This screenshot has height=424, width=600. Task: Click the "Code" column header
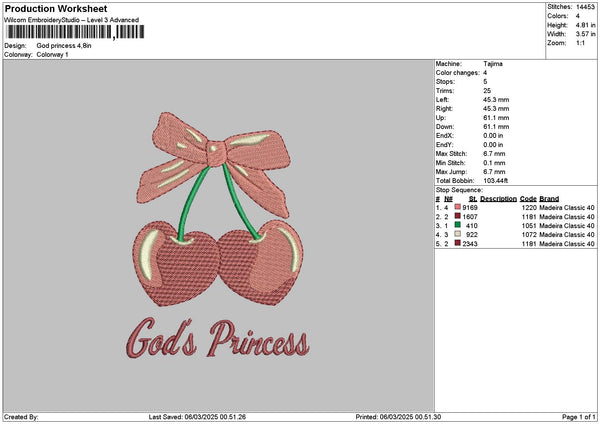[528, 199]
